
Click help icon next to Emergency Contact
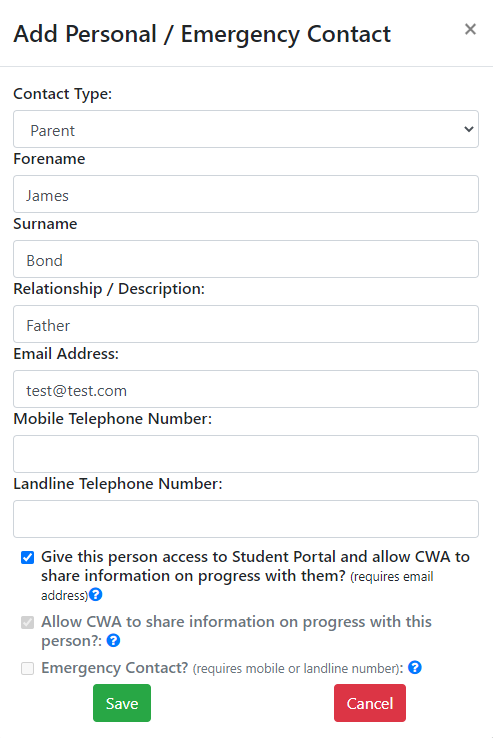[x=415, y=667]
